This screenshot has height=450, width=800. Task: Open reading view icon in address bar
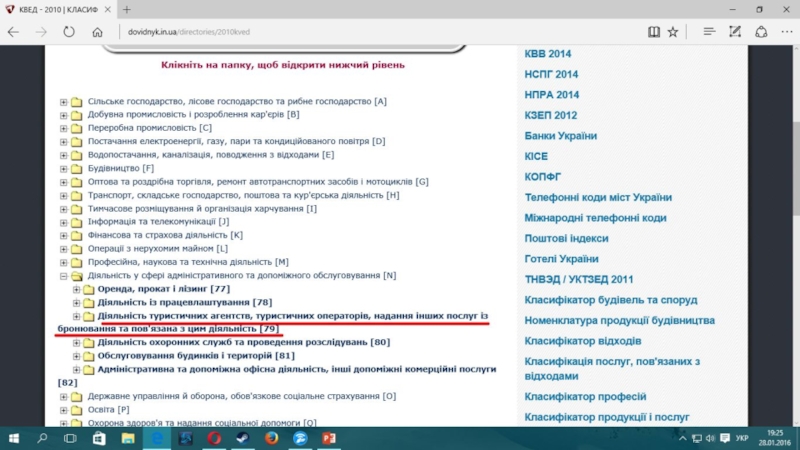click(x=654, y=32)
